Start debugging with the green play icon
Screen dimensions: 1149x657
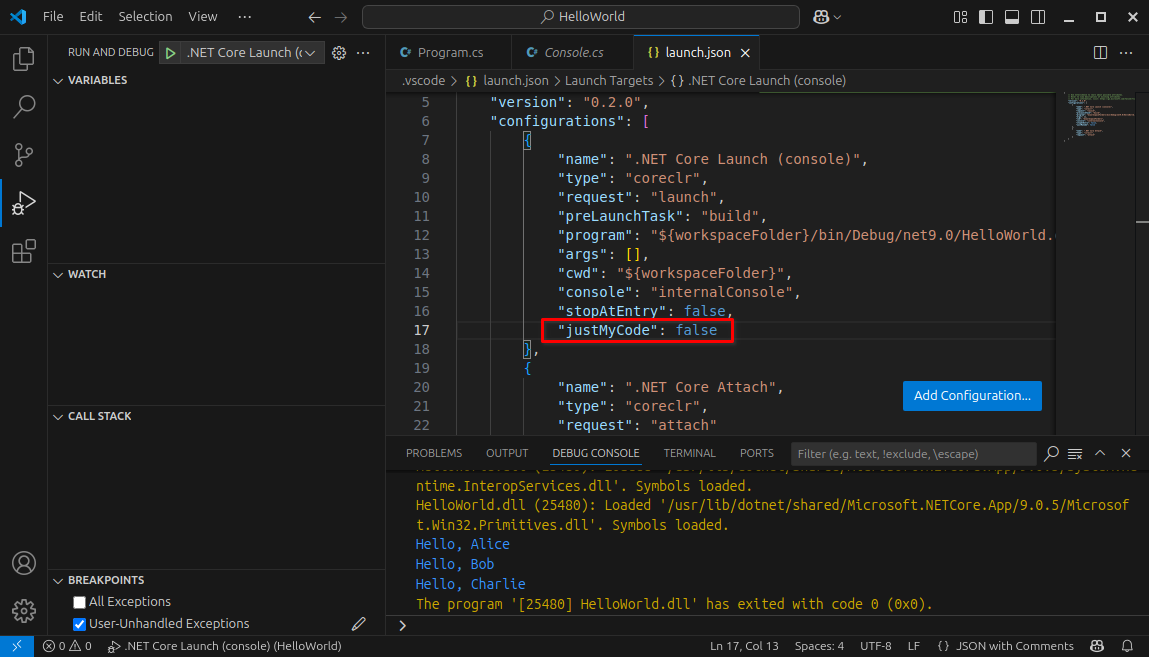[x=170, y=53]
